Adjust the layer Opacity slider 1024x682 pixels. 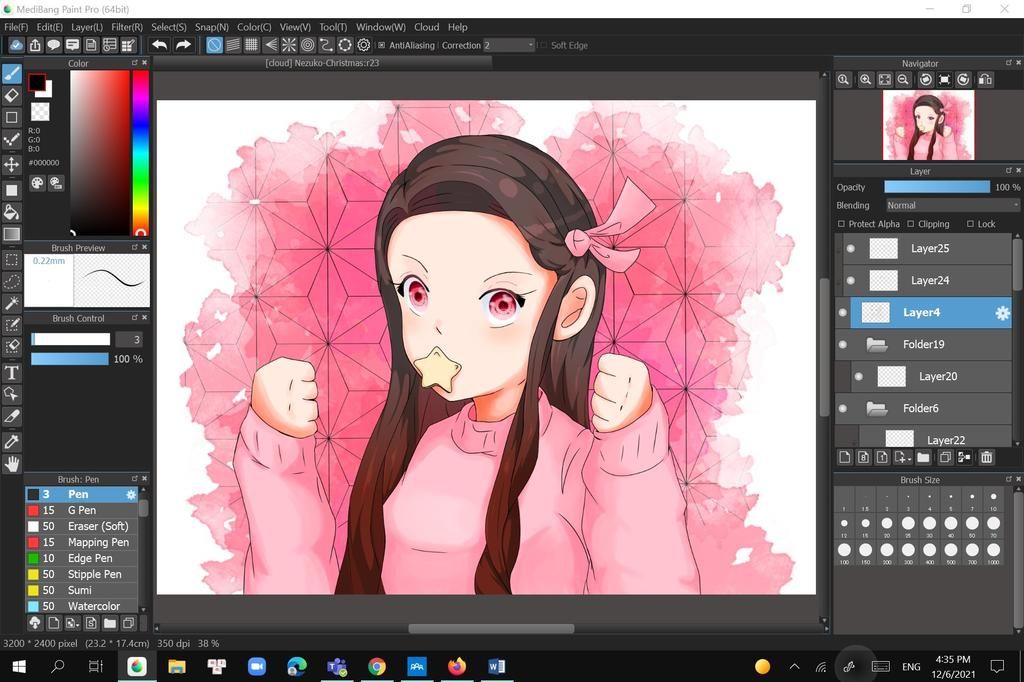937,187
